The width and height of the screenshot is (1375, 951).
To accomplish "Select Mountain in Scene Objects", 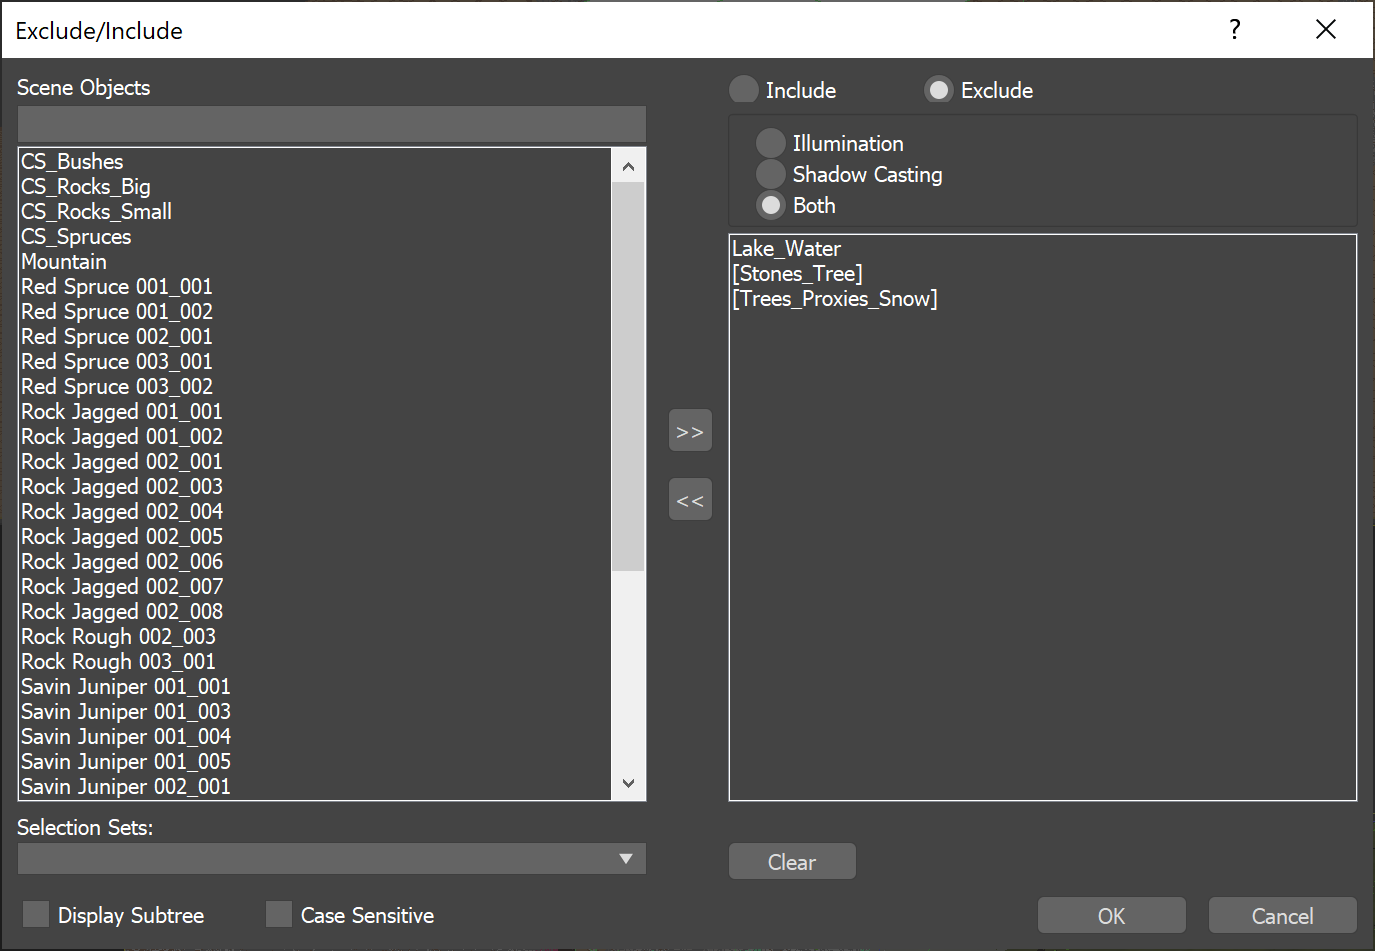I will pyautogui.click(x=64, y=261).
